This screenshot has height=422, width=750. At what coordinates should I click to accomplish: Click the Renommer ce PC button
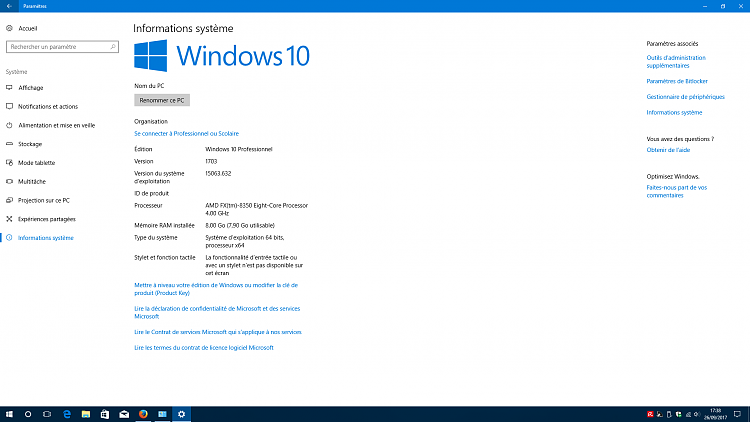162,100
